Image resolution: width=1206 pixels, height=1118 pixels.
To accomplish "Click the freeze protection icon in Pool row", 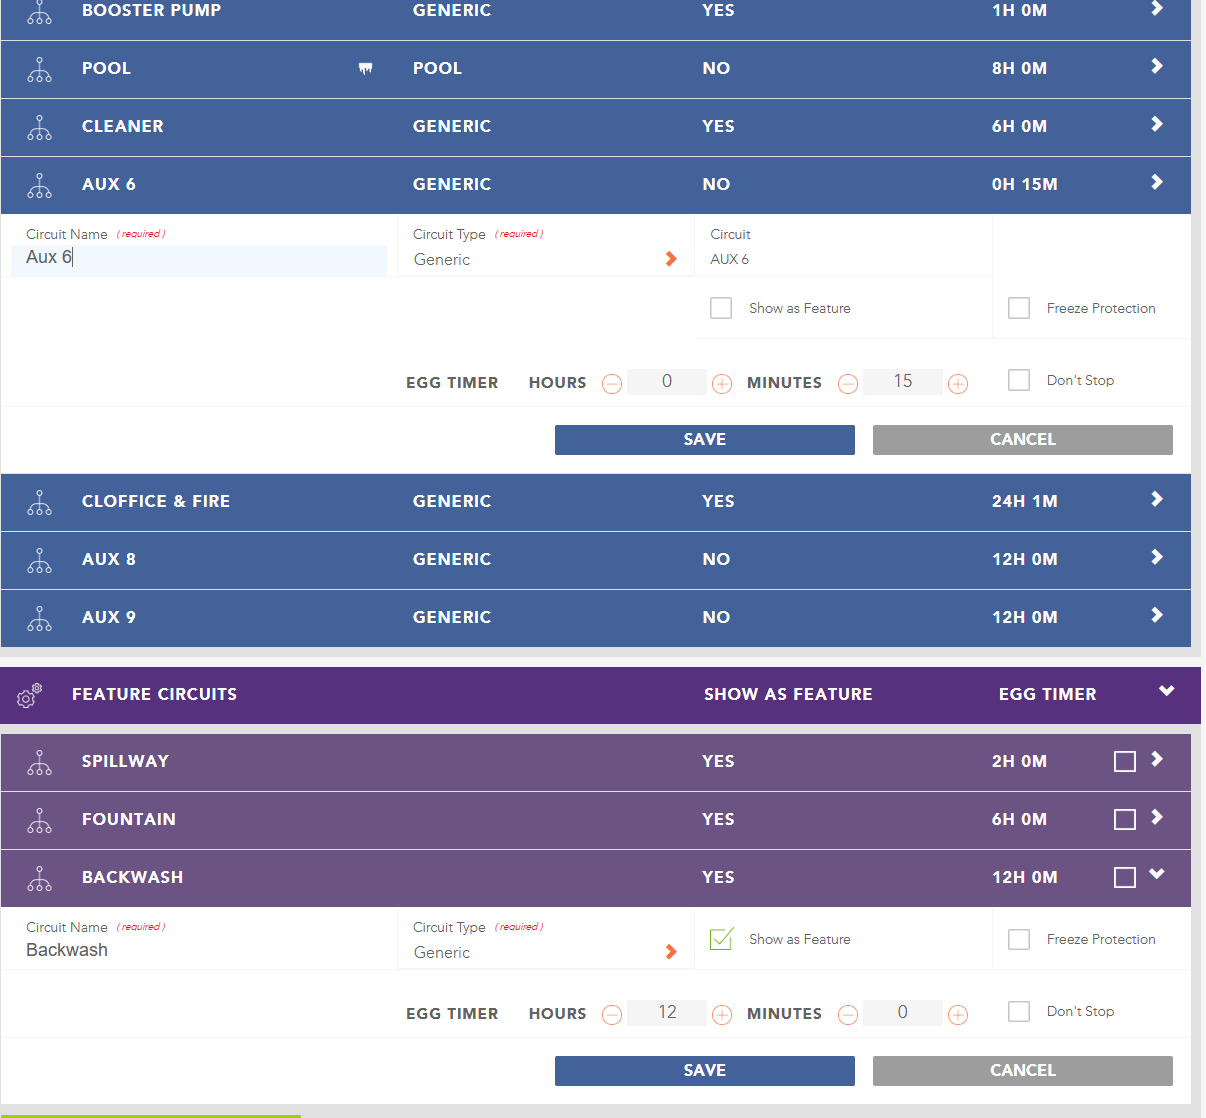I will click(x=365, y=69).
